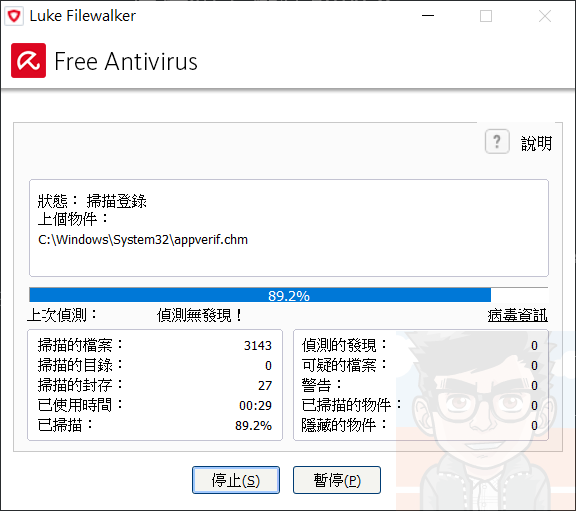This screenshot has width=576, height=511.
Task: Click the elapsed time value 00:29
Action: 255,405
